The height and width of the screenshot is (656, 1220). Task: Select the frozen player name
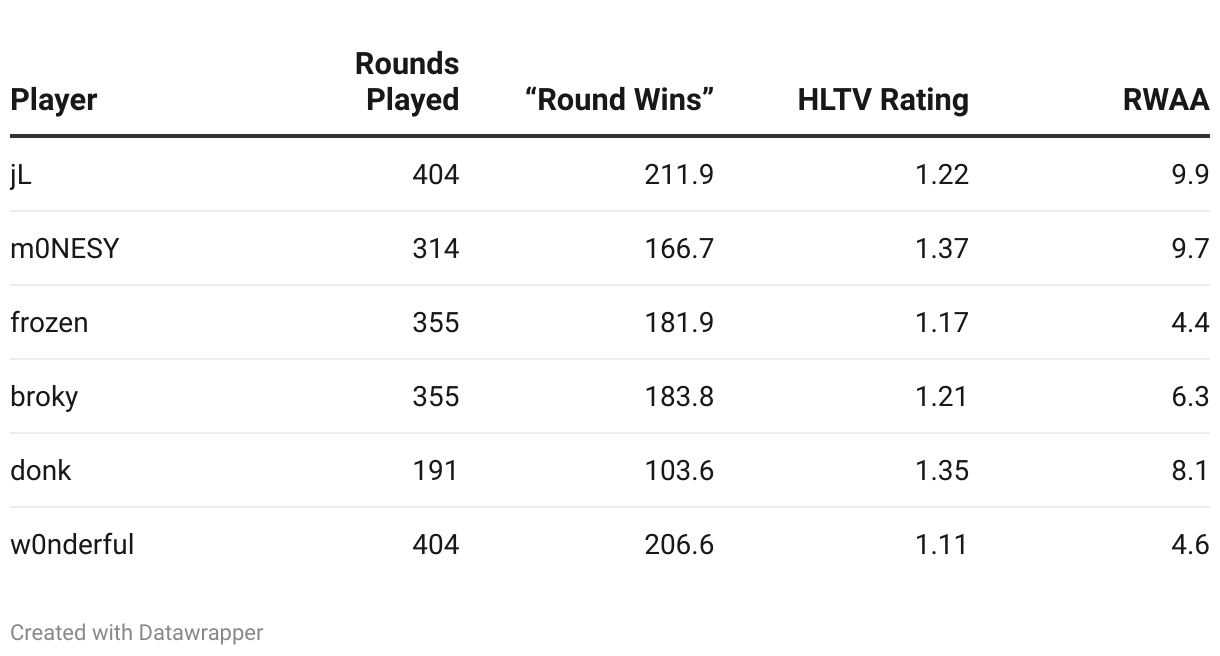[x=49, y=322]
